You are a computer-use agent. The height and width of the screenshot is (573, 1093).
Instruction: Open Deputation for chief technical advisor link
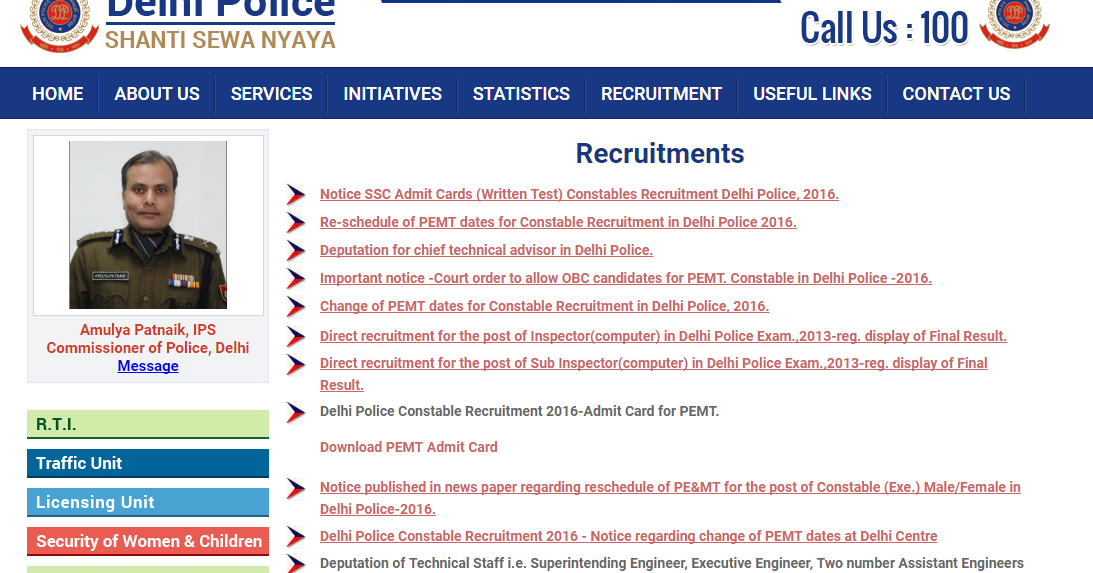(x=487, y=250)
